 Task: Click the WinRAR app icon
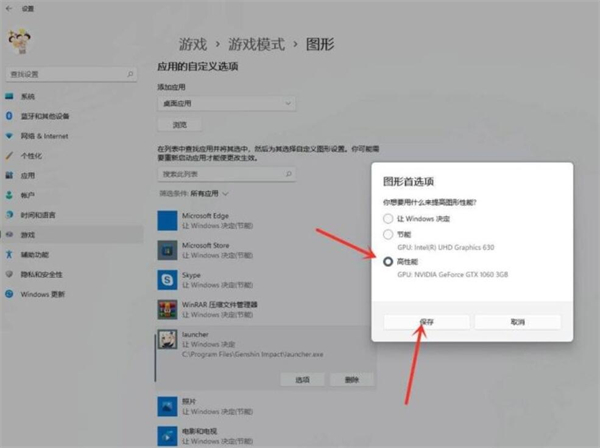coord(167,309)
